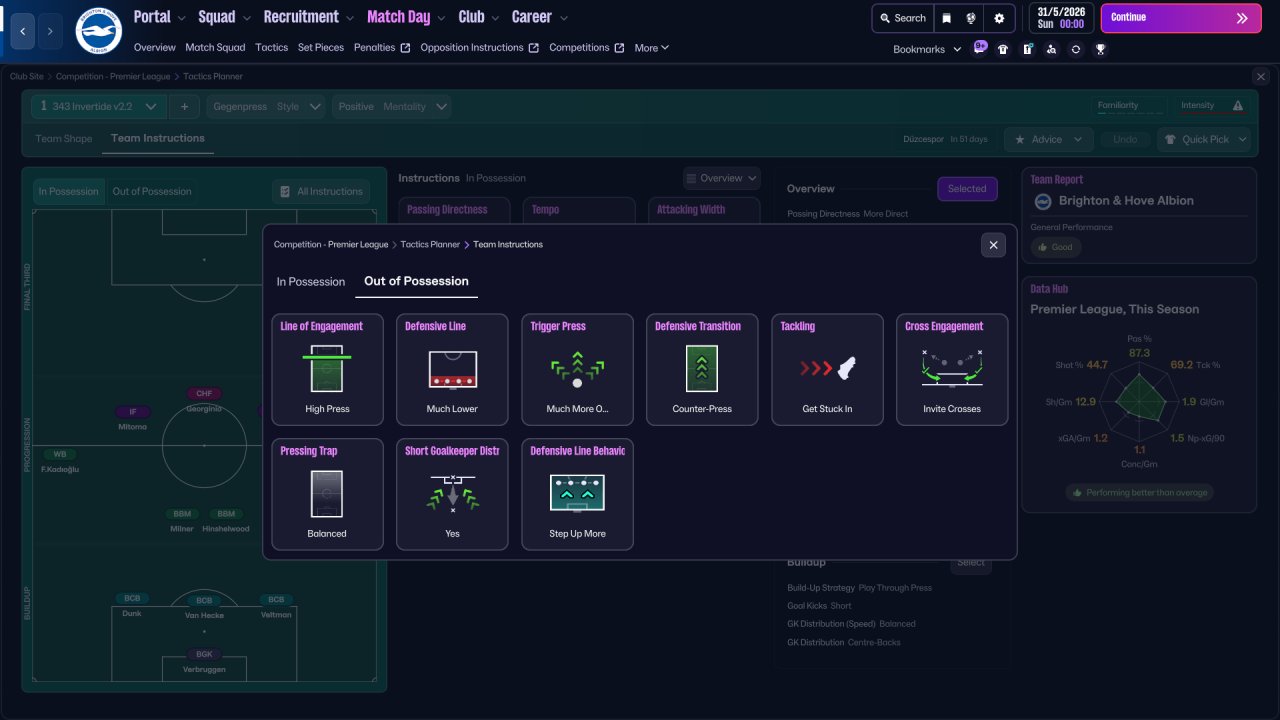Open the Tackling Get Stuck In card
1280x720 pixels.
pyautogui.click(x=828, y=370)
